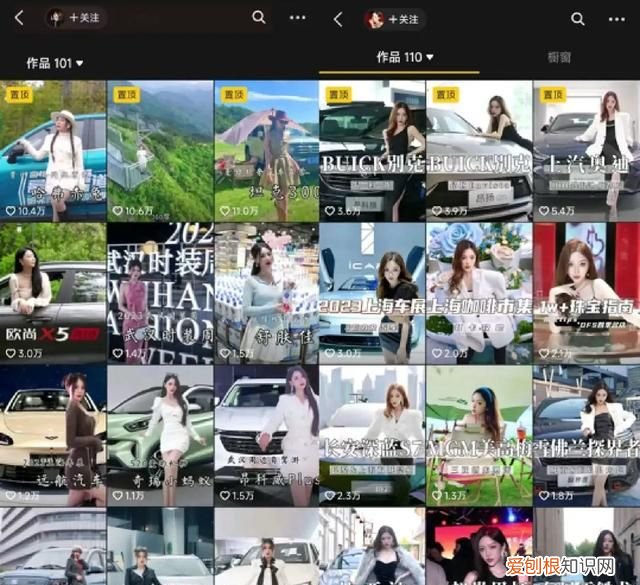640x585 pixels.
Task: Open the left profile avatar
Action: point(56,18)
